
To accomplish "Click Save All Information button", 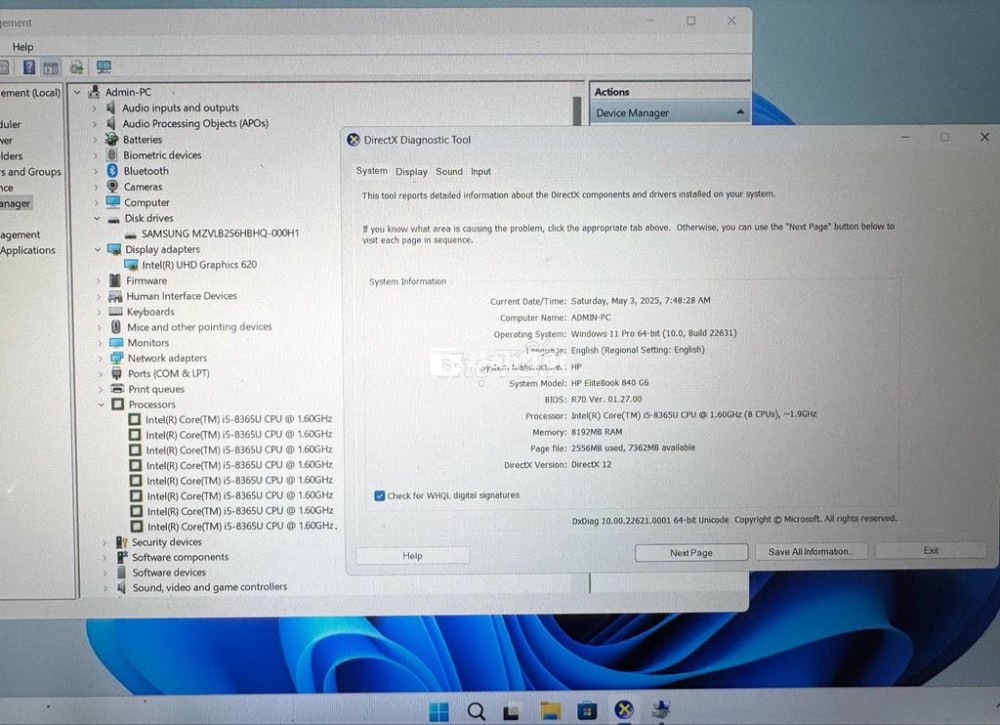I will pos(809,551).
